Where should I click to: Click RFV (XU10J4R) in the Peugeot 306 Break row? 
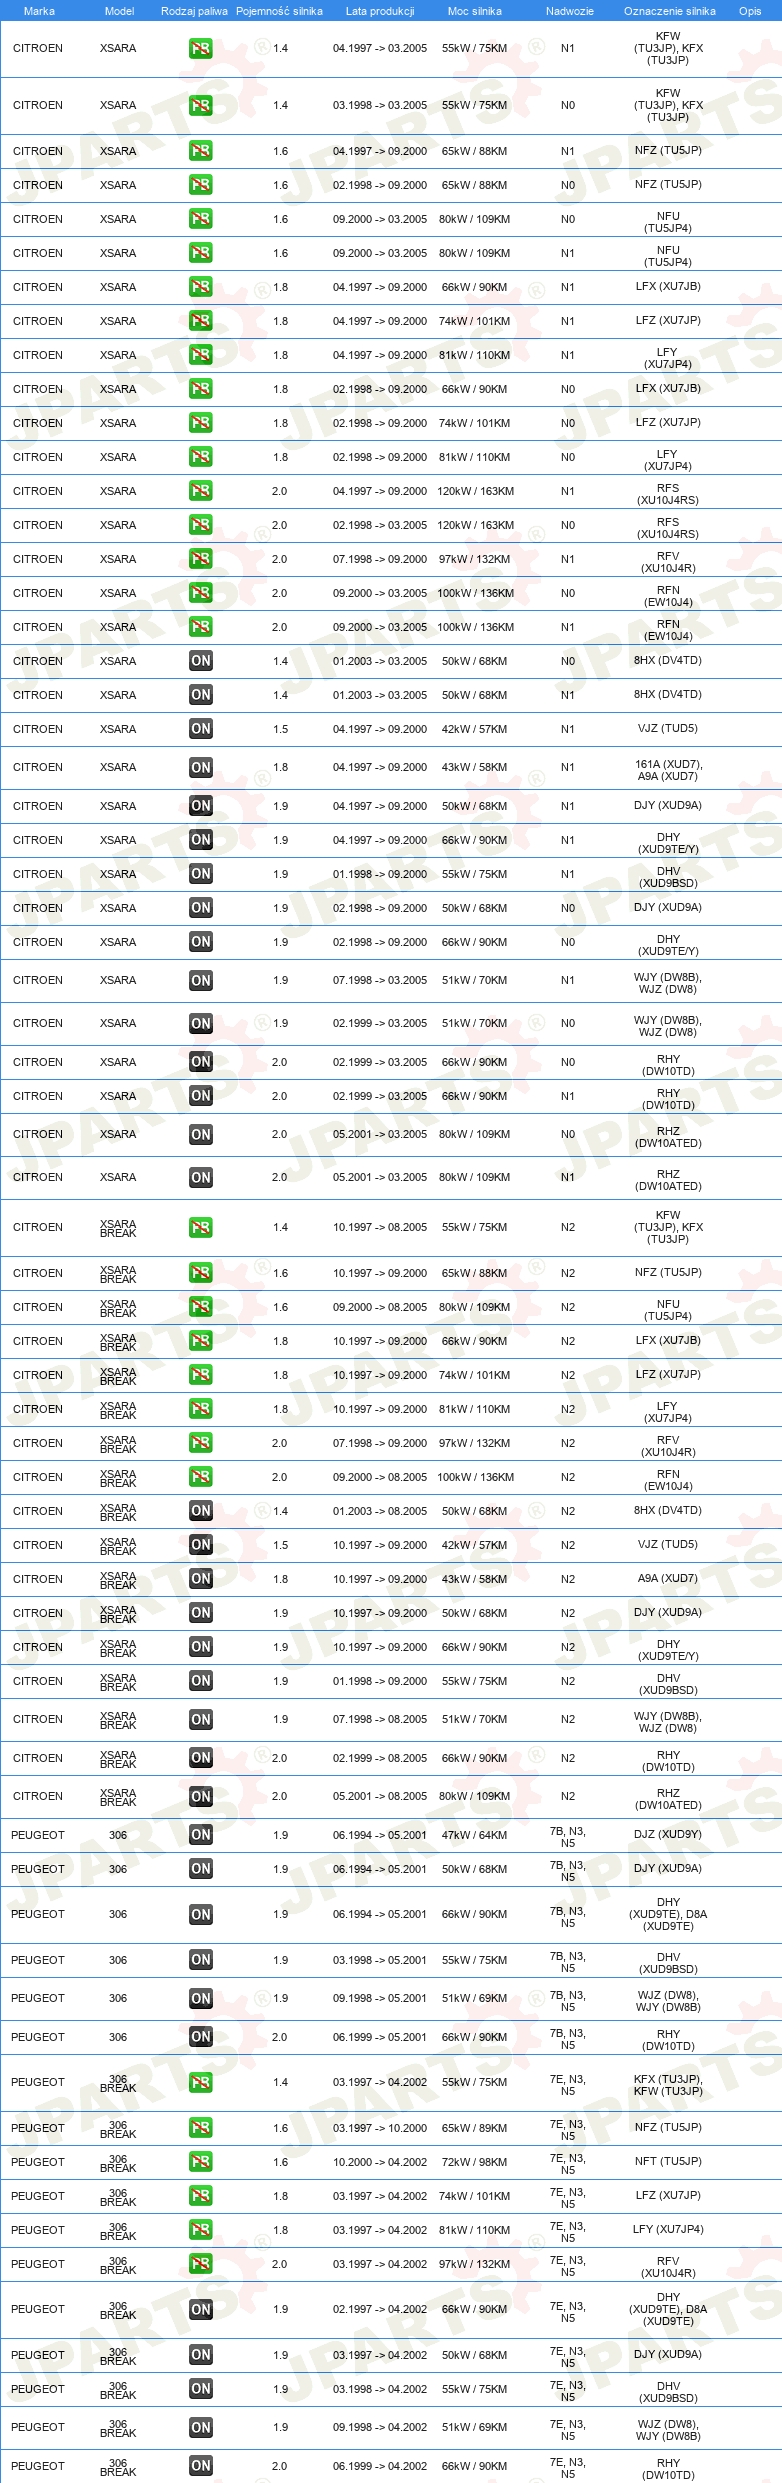(668, 2267)
